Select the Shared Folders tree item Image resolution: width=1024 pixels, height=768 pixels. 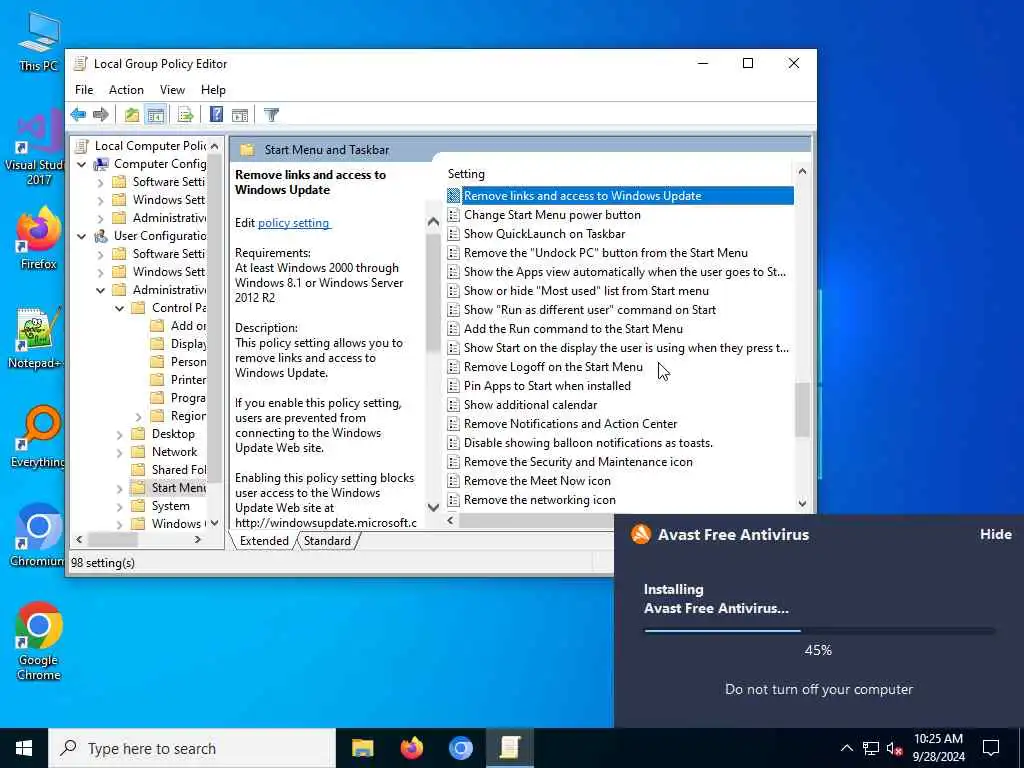pos(178,470)
